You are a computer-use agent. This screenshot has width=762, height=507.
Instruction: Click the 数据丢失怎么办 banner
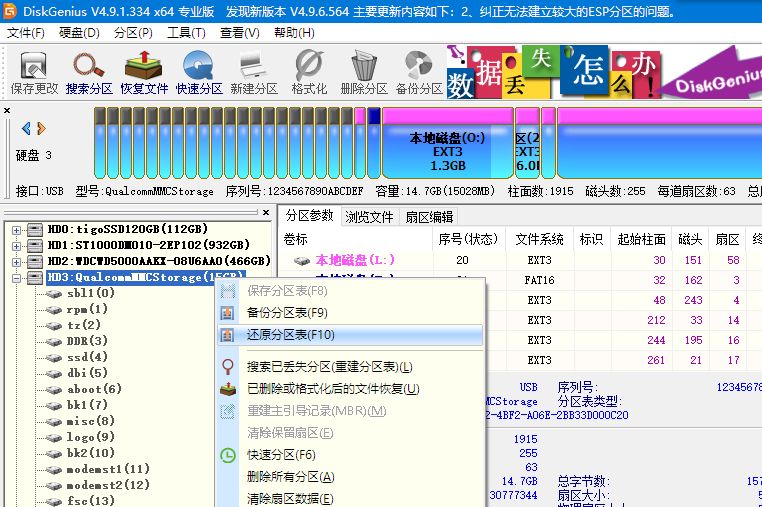pyautogui.click(x=554, y=72)
